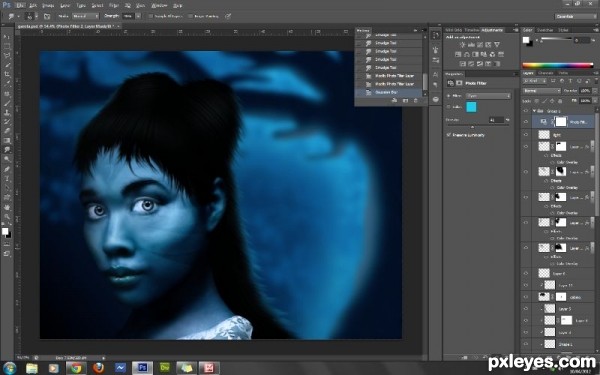Open the Window menu
This screenshot has height=375, width=600.
pyautogui.click(x=159, y=5)
